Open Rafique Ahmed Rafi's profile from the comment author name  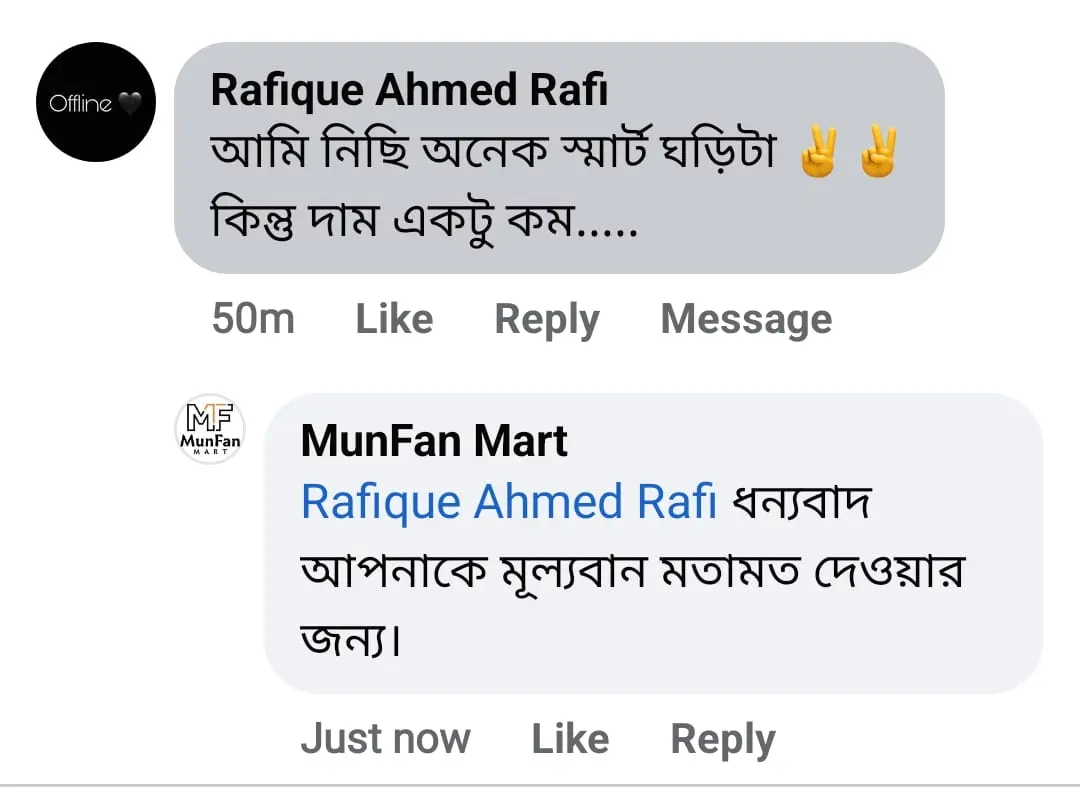point(409,92)
